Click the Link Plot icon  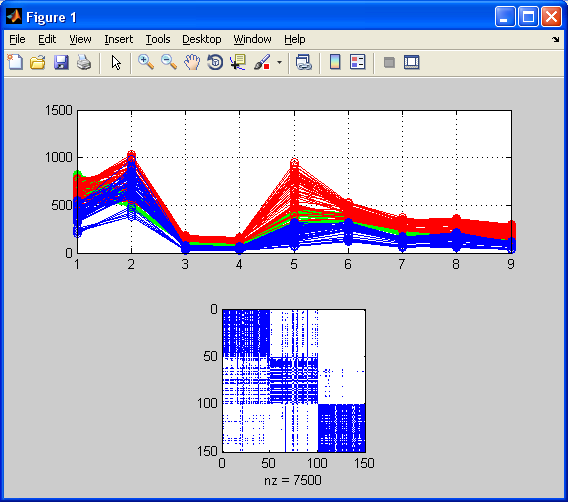(x=304, y=62)
